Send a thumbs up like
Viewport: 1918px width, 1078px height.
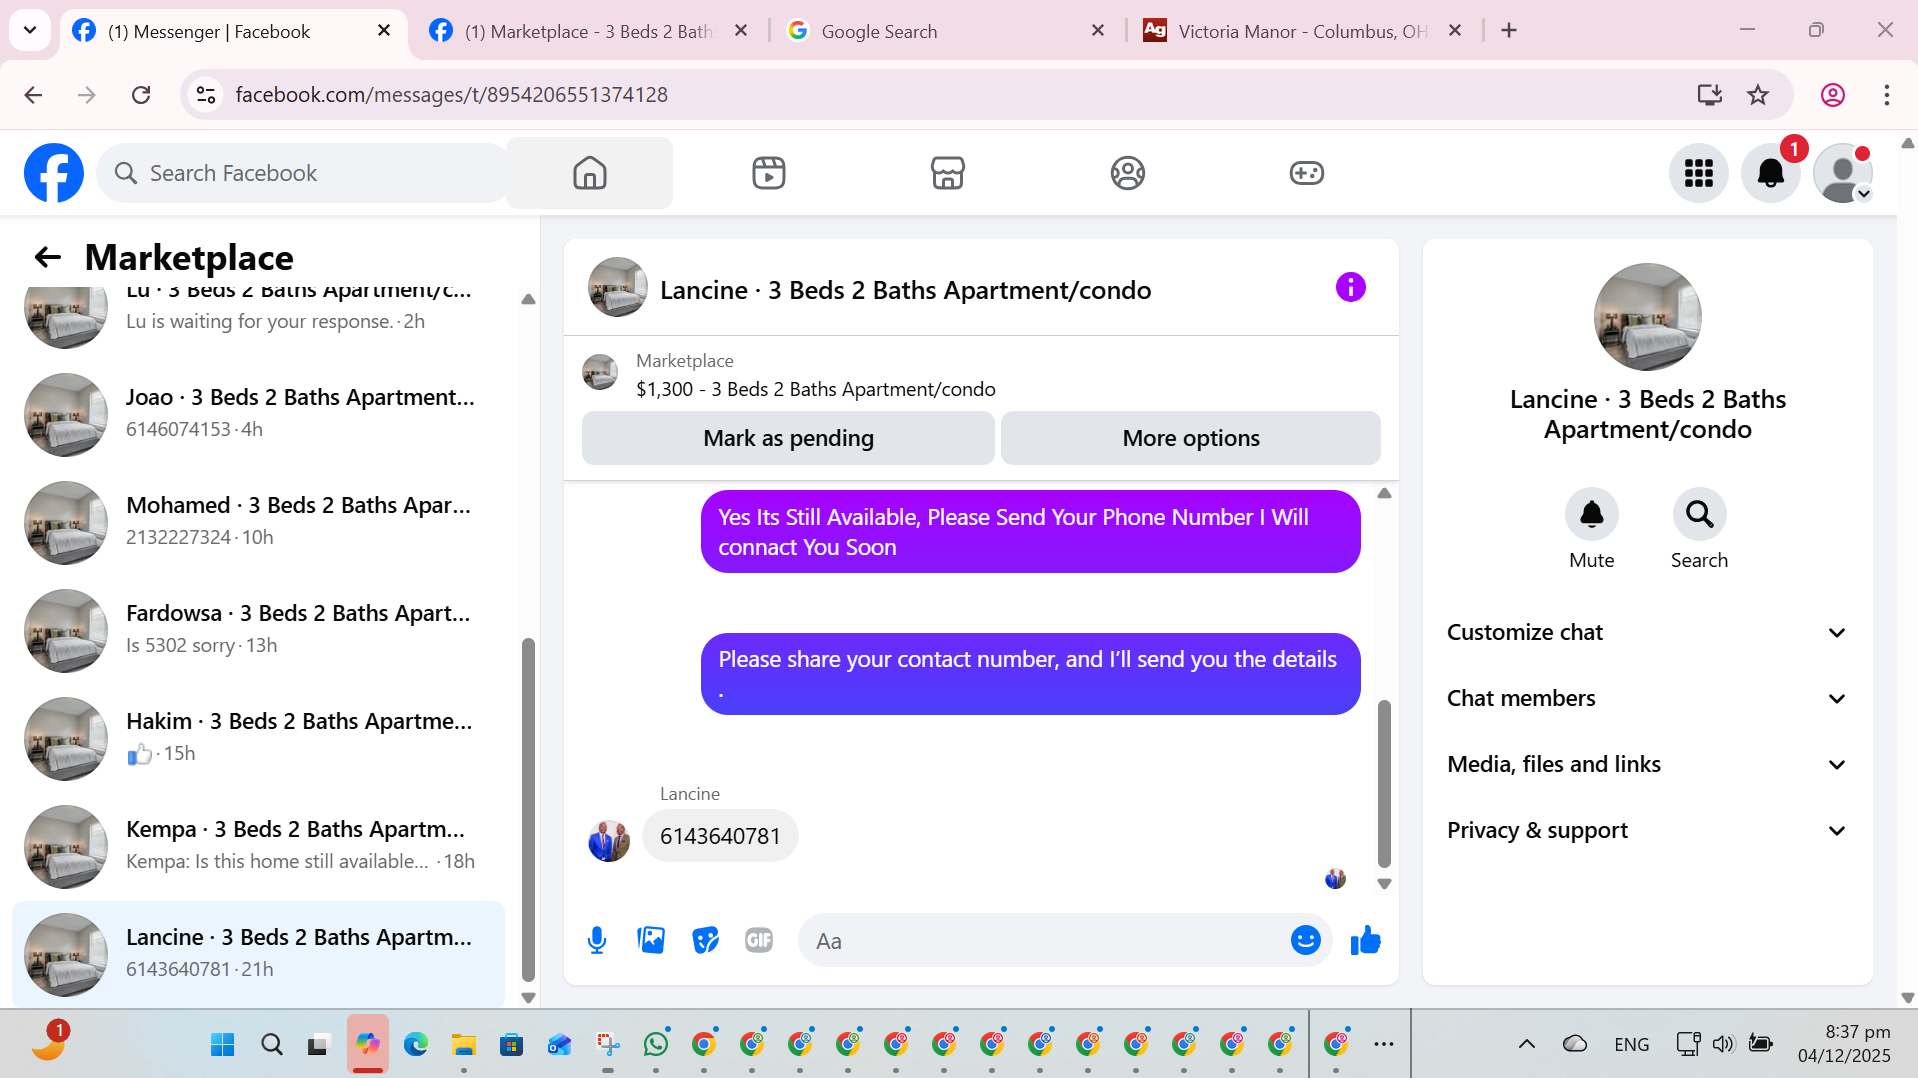point(1365,940)
